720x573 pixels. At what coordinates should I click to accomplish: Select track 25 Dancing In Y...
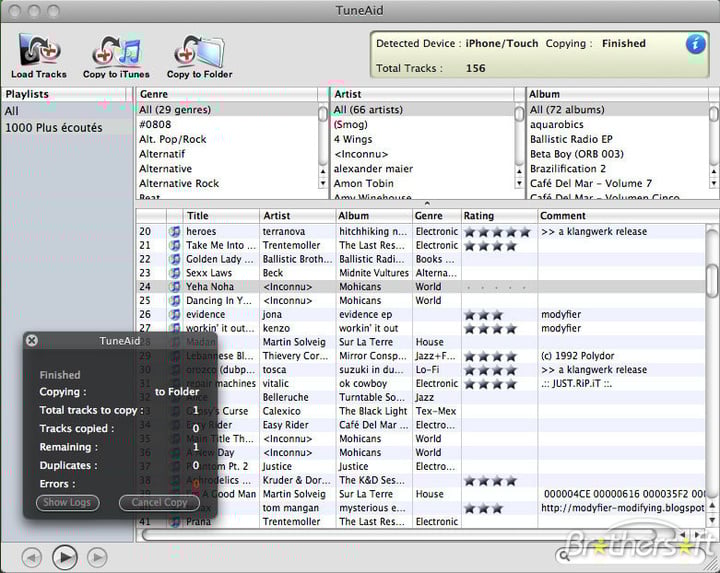[x=420, y=300]
